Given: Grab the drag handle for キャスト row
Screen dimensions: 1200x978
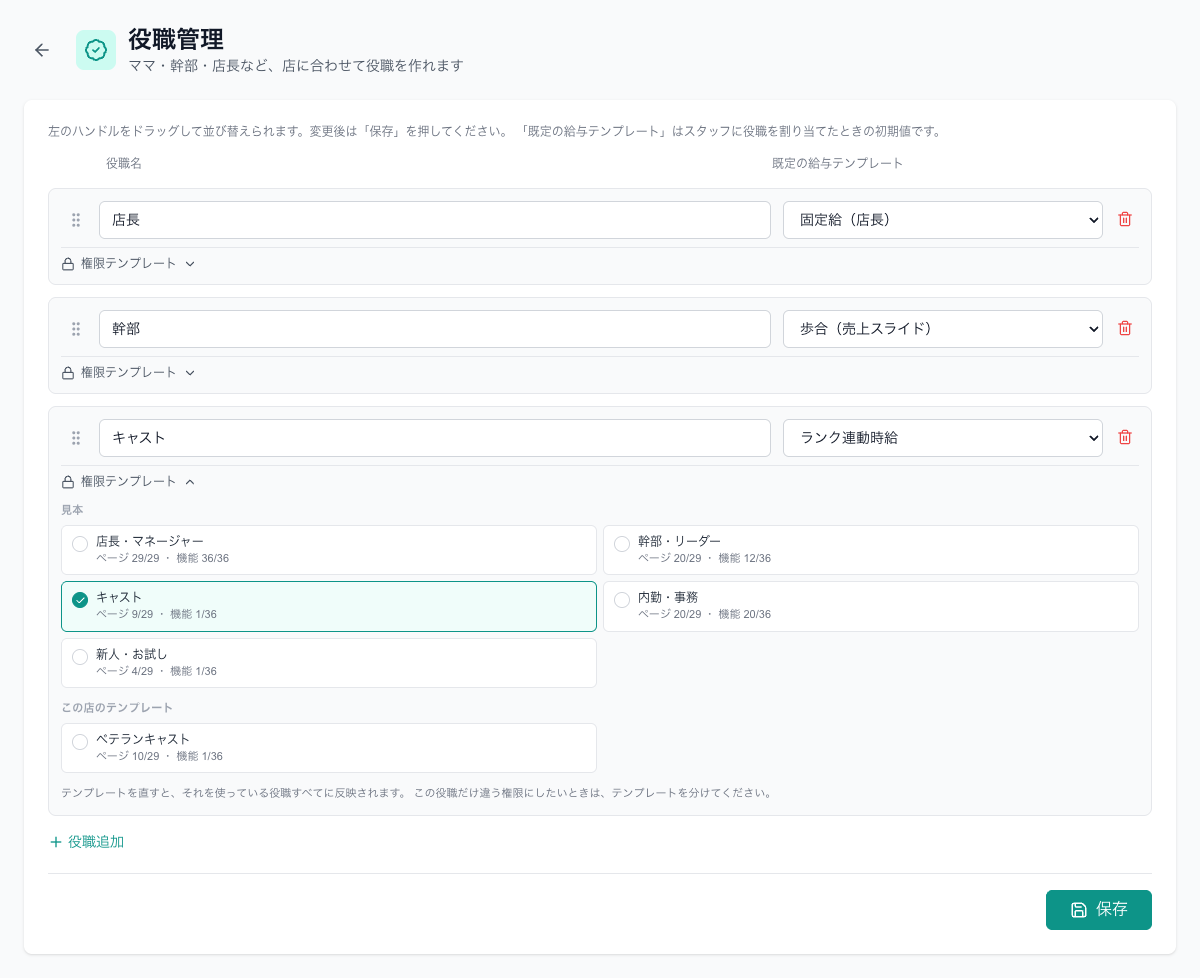Looking at the screenshot, I should 76,438.
